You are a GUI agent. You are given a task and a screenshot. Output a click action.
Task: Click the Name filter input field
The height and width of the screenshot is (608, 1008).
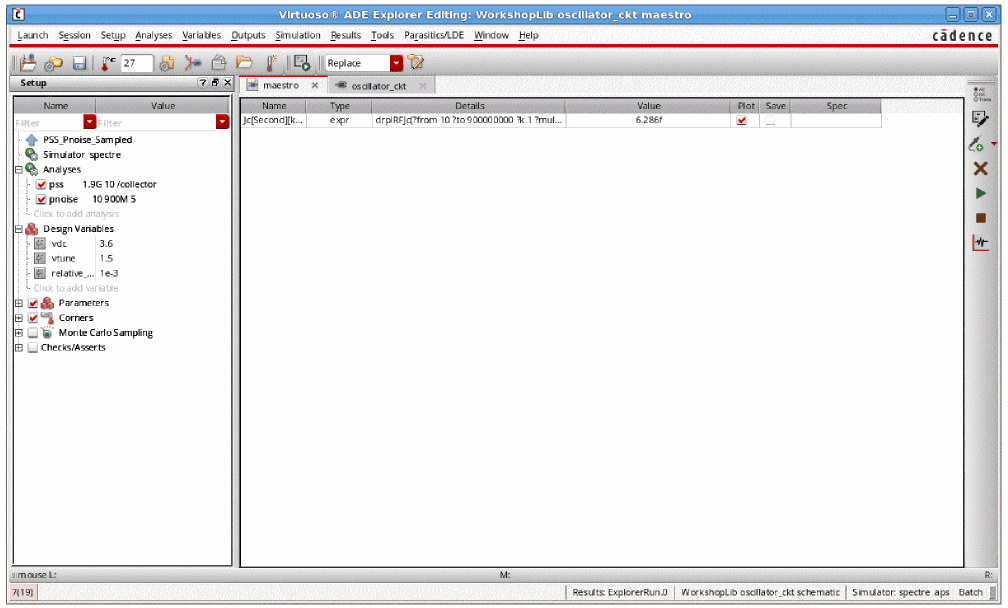(x=49, y=122)
